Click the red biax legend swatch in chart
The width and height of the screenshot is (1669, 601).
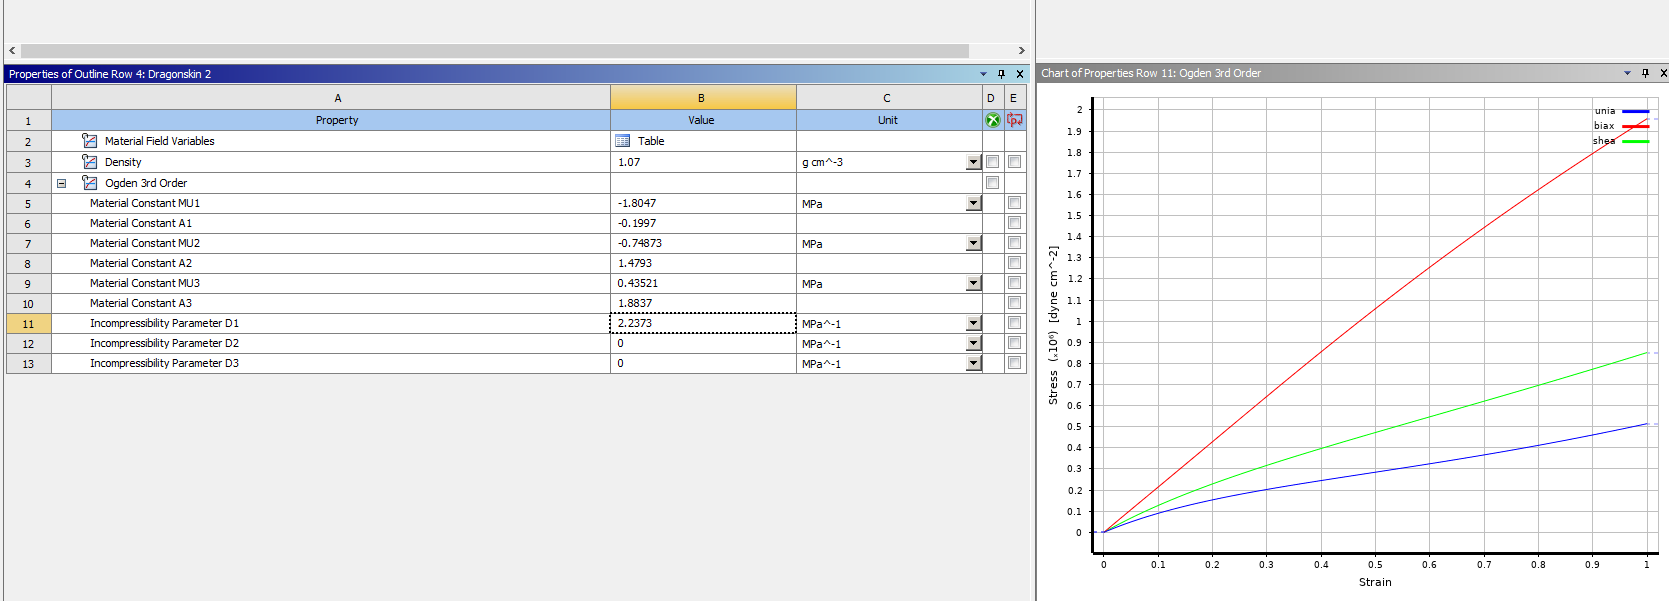point(1635,126)
